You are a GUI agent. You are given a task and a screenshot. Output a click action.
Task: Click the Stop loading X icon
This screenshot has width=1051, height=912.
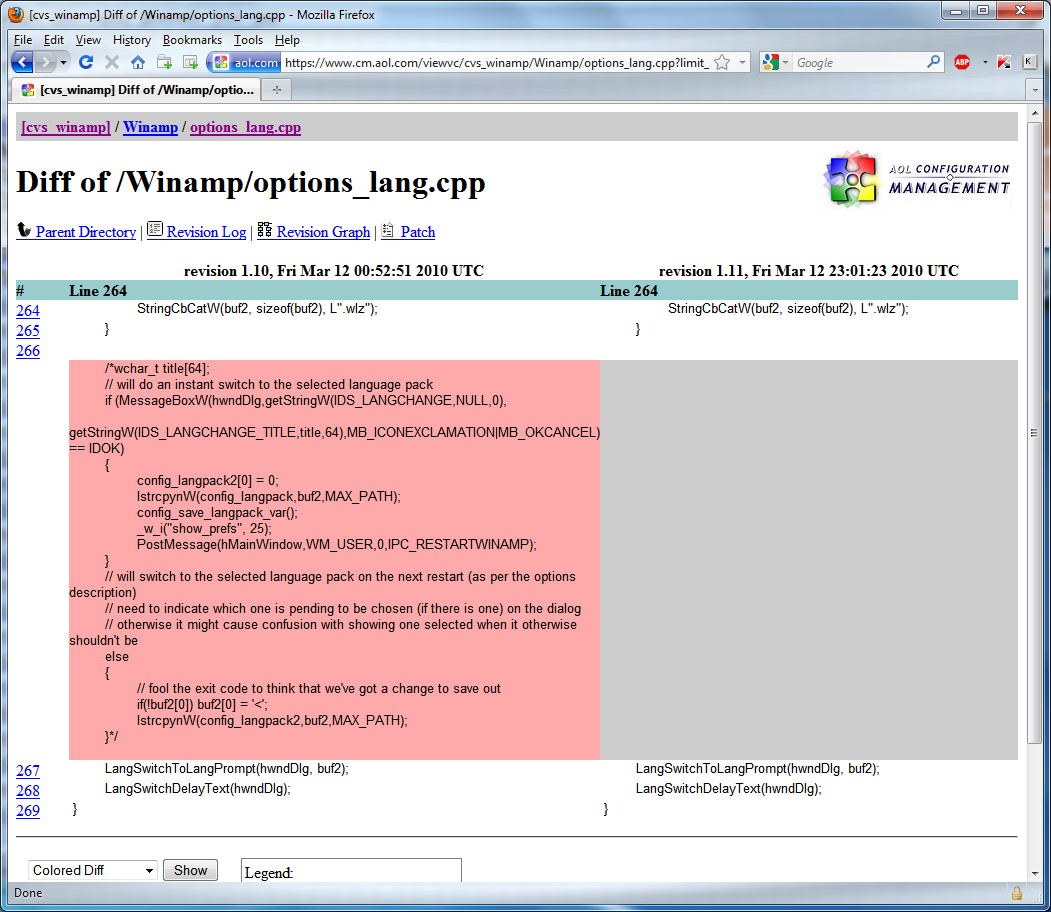tap(112, 62)
